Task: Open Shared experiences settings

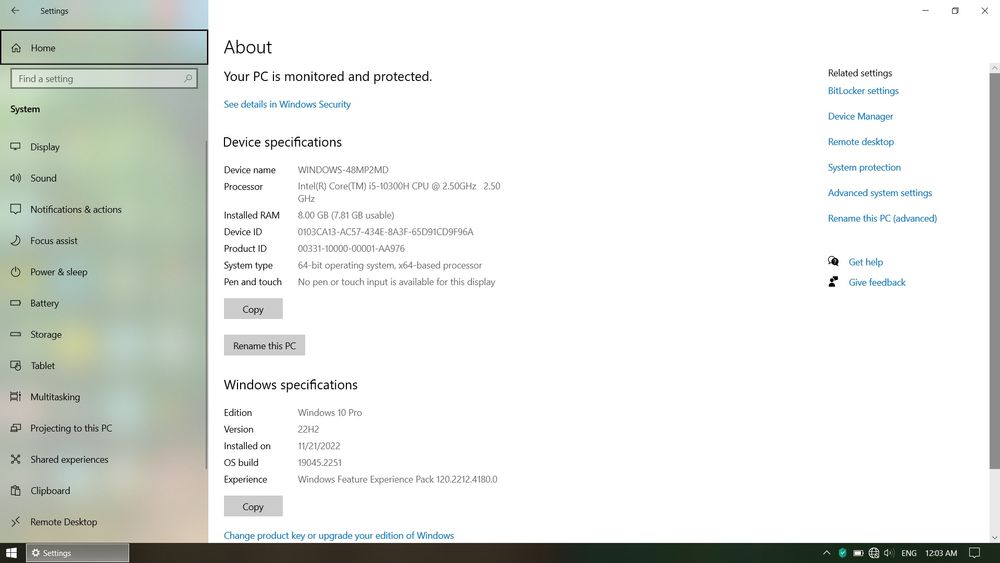Action: coord(104,459)
